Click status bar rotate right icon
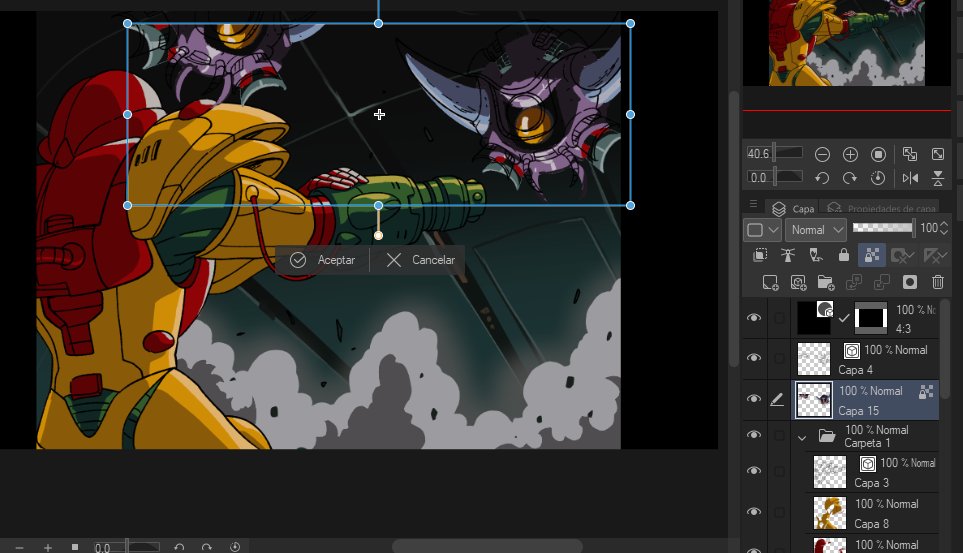 207,547
